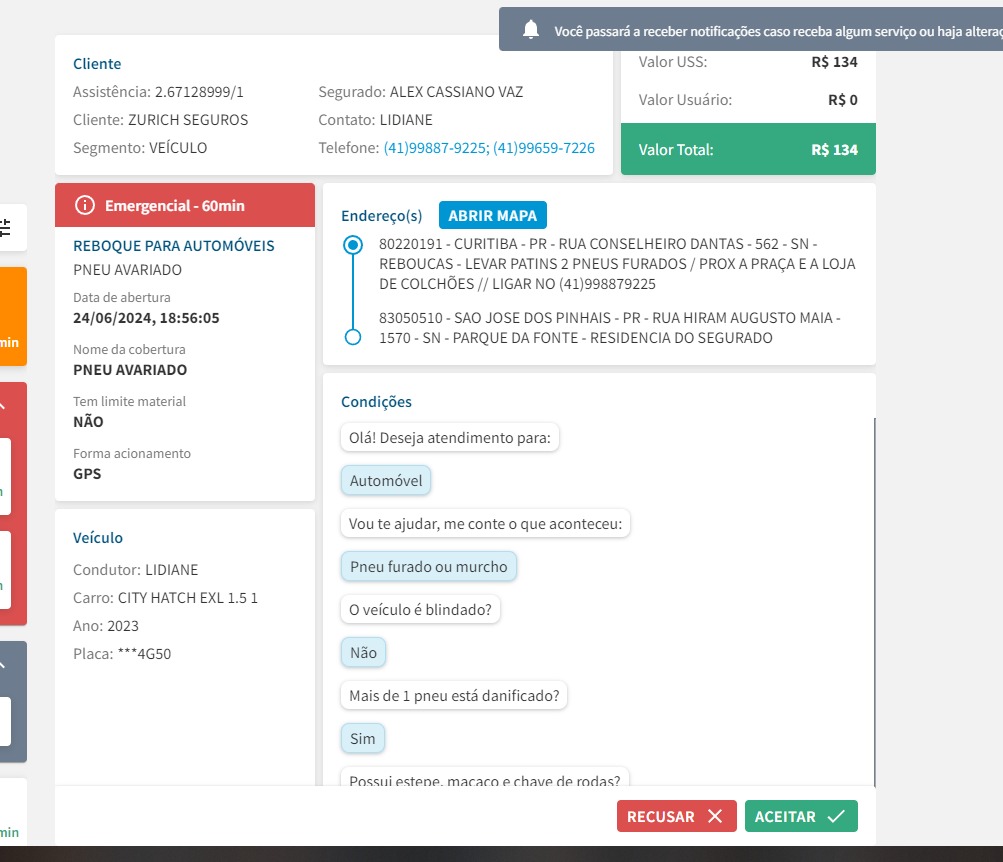Click the Condições panel scrollbar
Image resolution: width=1003 pixels, height=862 pixels.
(x=874, y=600)
